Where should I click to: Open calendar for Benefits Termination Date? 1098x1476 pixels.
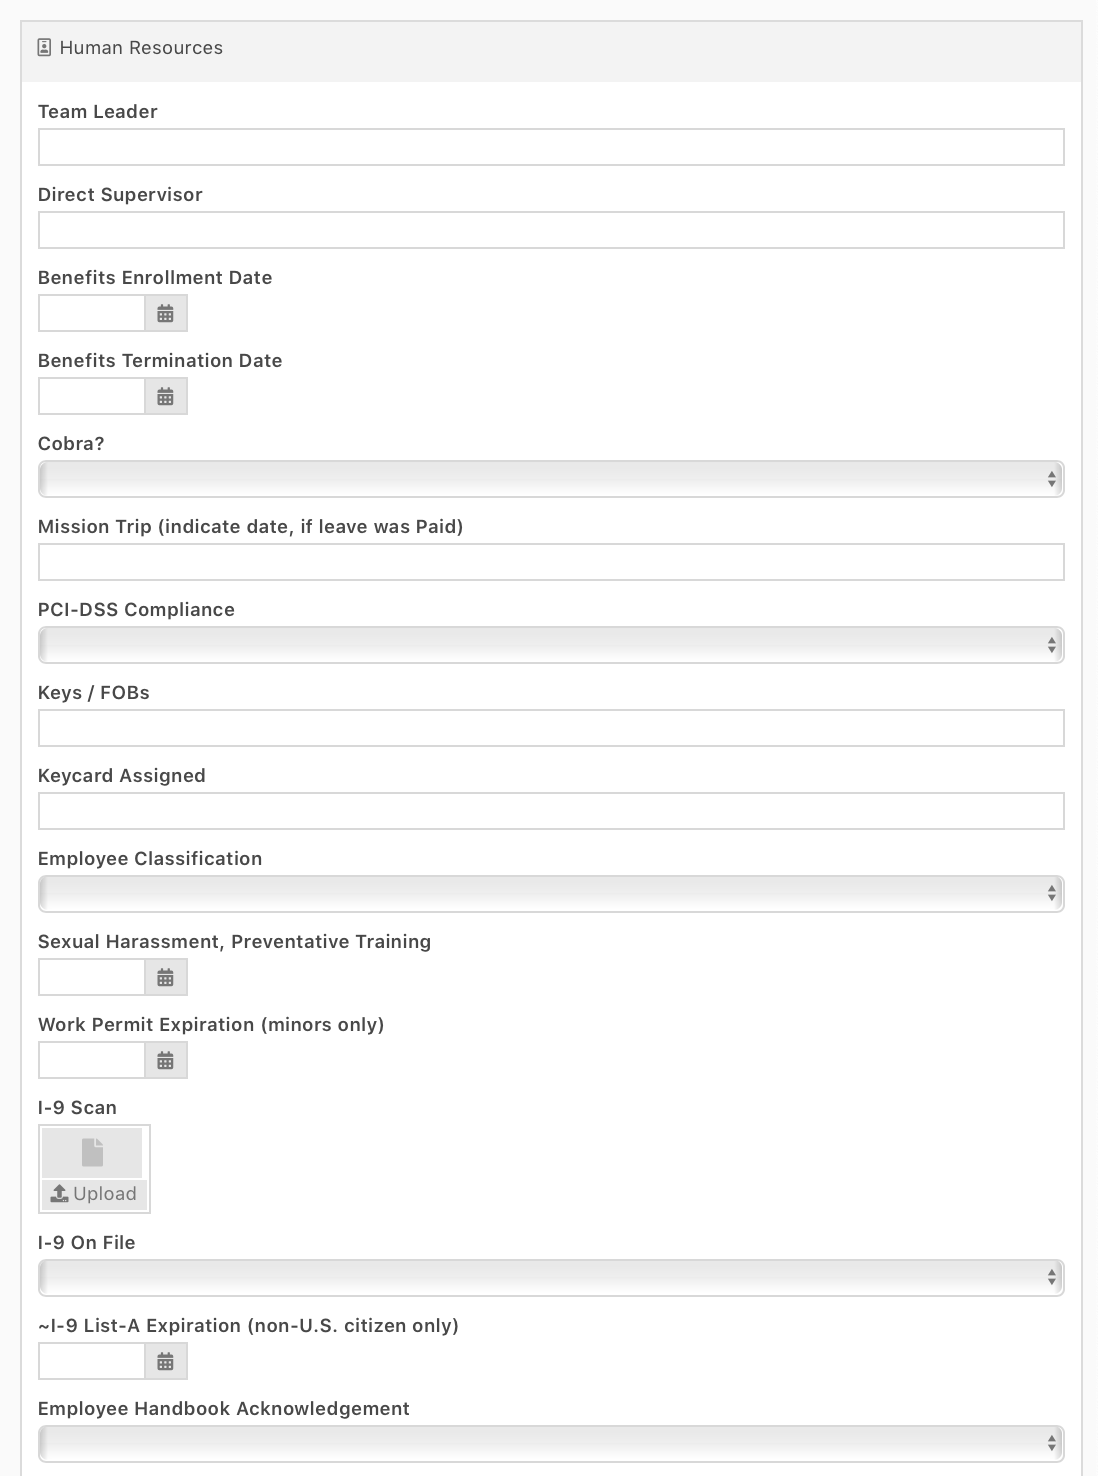click(166, 396)
